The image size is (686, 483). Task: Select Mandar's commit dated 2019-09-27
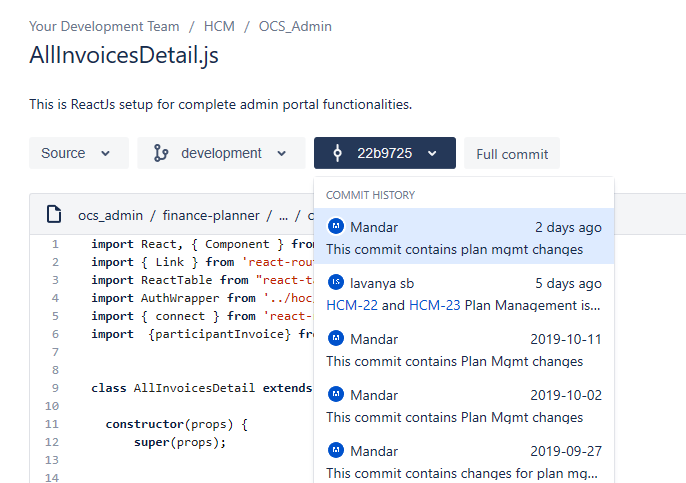(x=464, y=458)
